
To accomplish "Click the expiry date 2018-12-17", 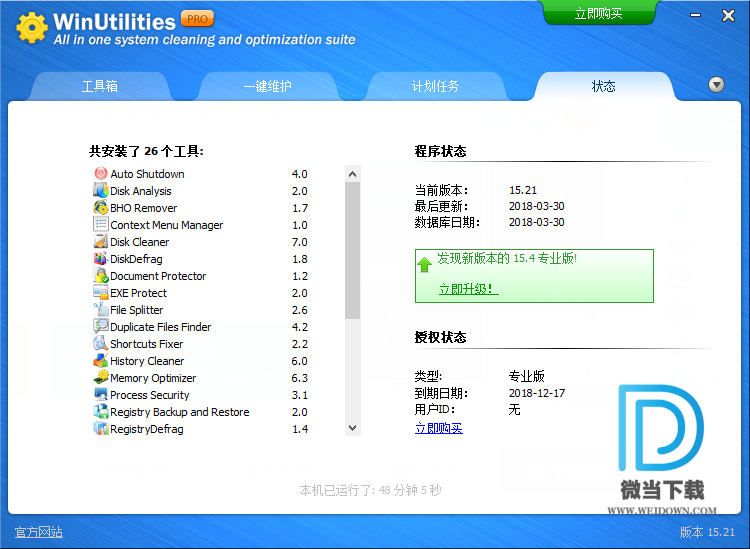I will tap(537, 393).
